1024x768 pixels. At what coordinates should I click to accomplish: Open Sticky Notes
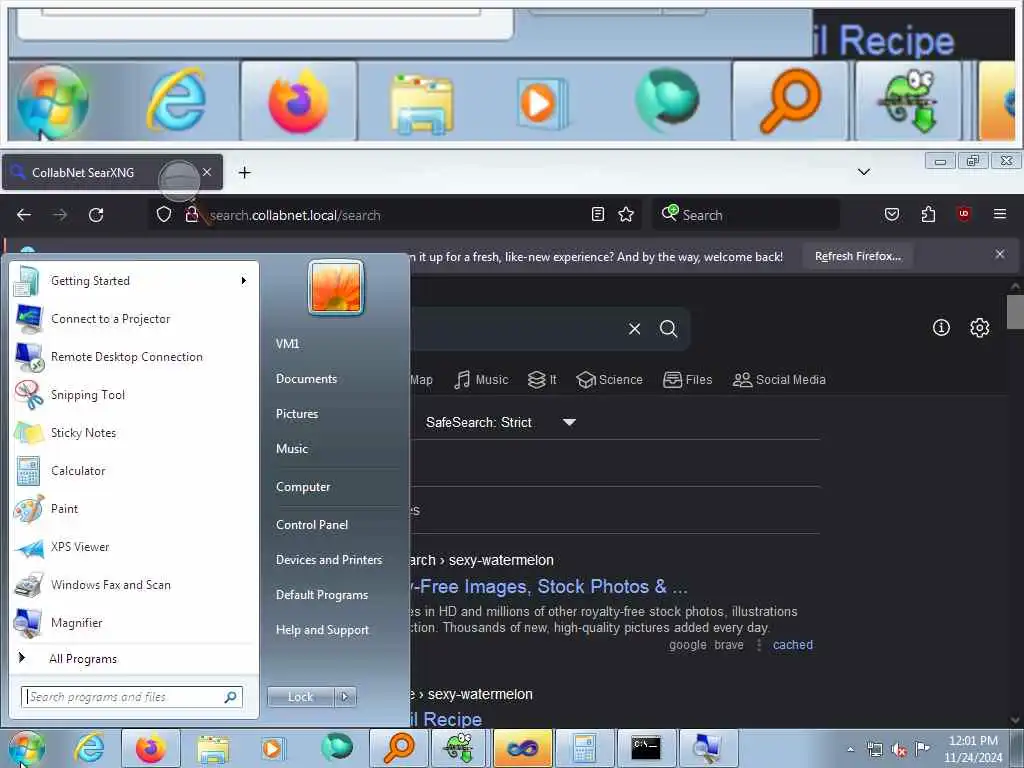click(x=133, y=432)
